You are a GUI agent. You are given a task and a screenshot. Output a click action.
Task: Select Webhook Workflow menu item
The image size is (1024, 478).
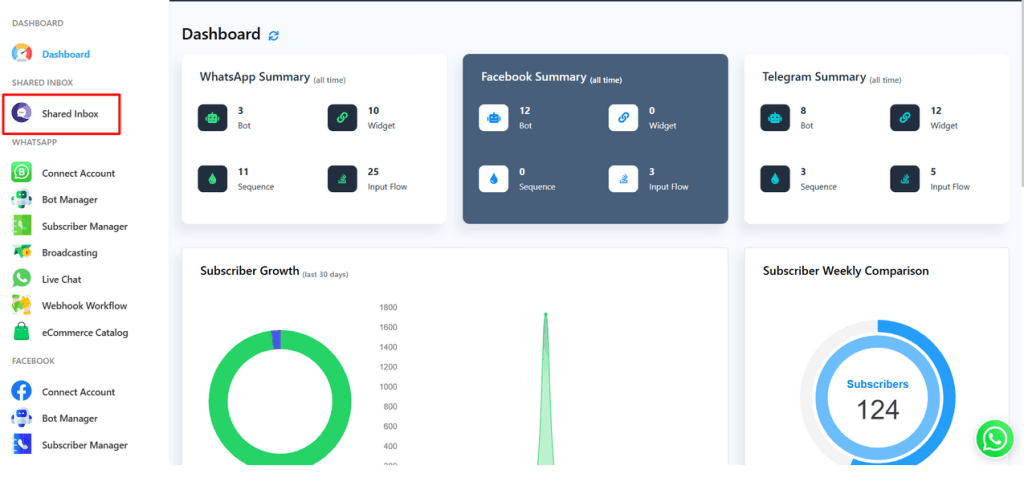click(84, 306)
